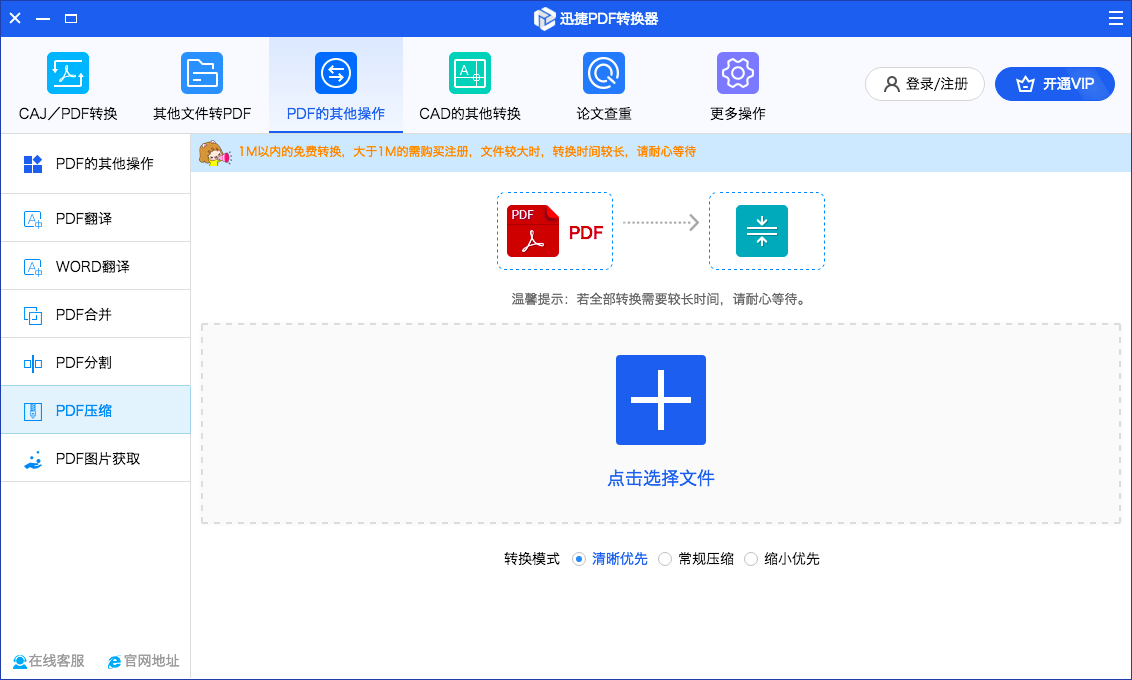This screenshot has width=1132, height=680.
Task: Click the PDF分割 sidebar label
Action: click(x=84, y=362)
